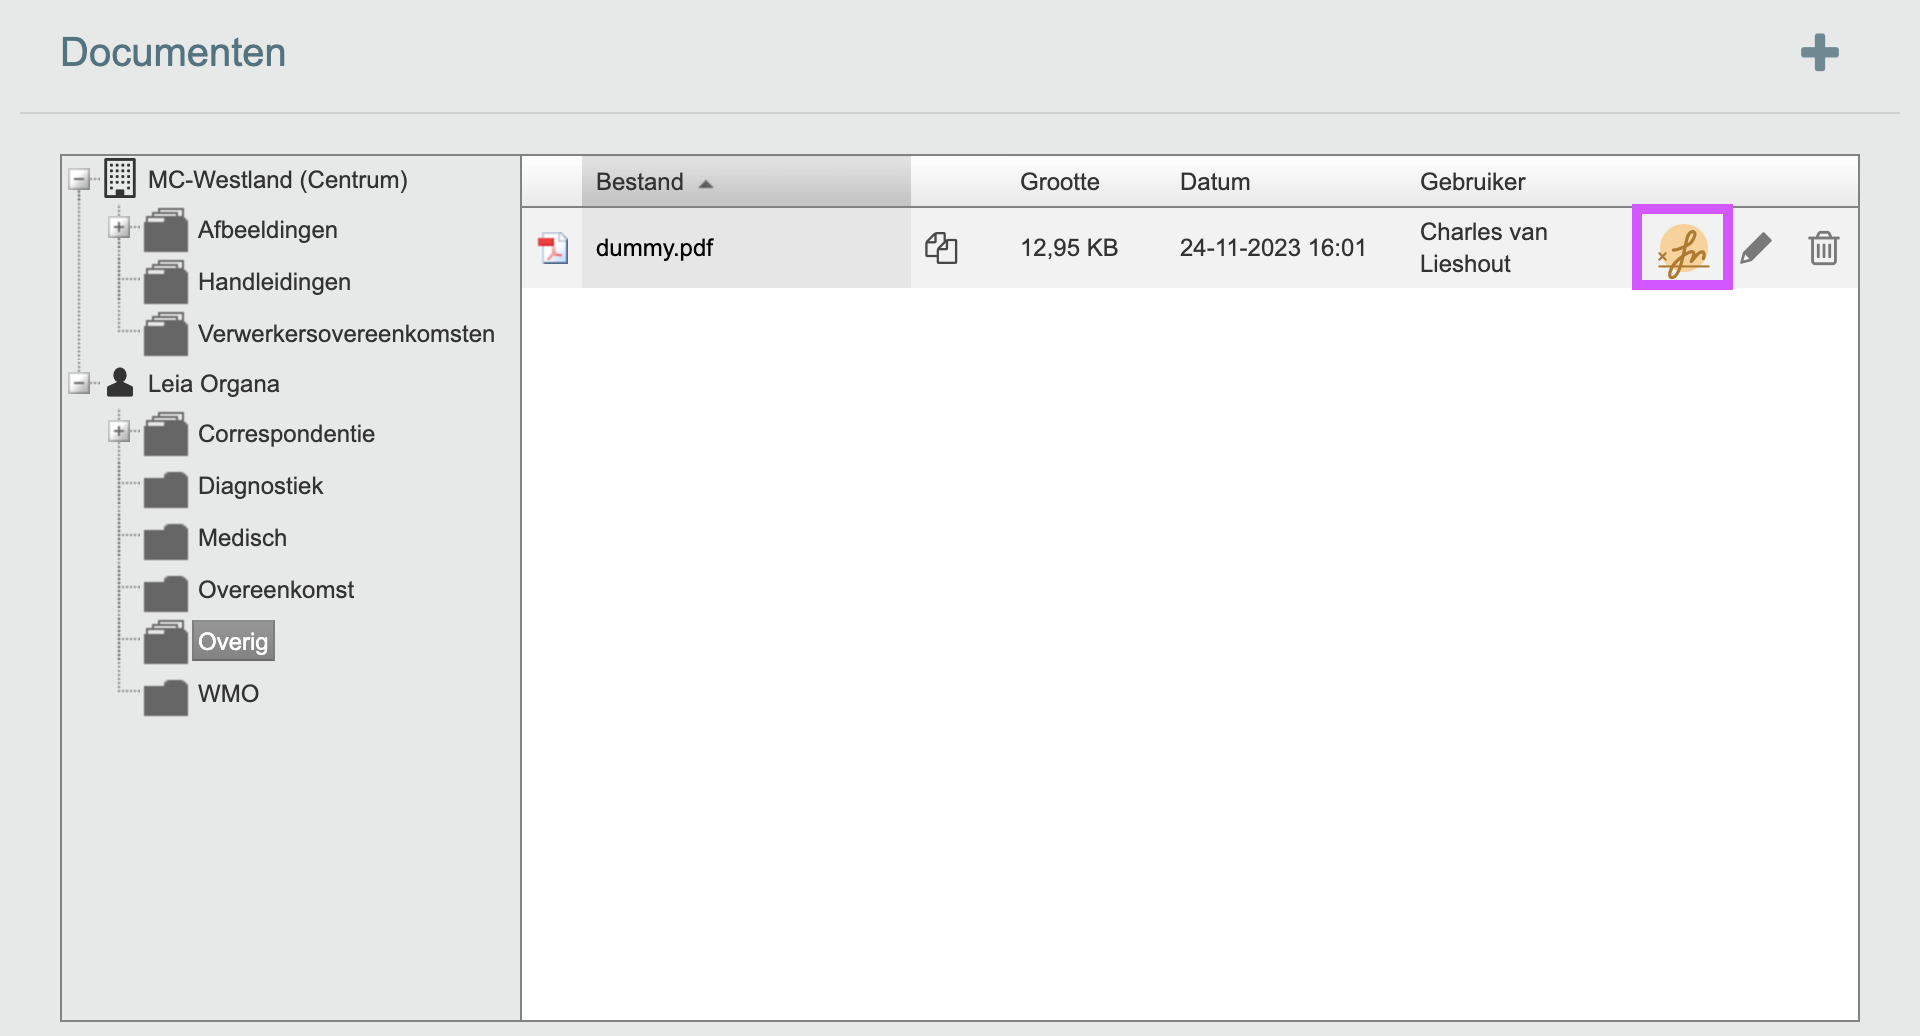Viewport: 1920px width, 1036px height.
Task: Sort by the Datum column header
Action: tap(1214, 182)
